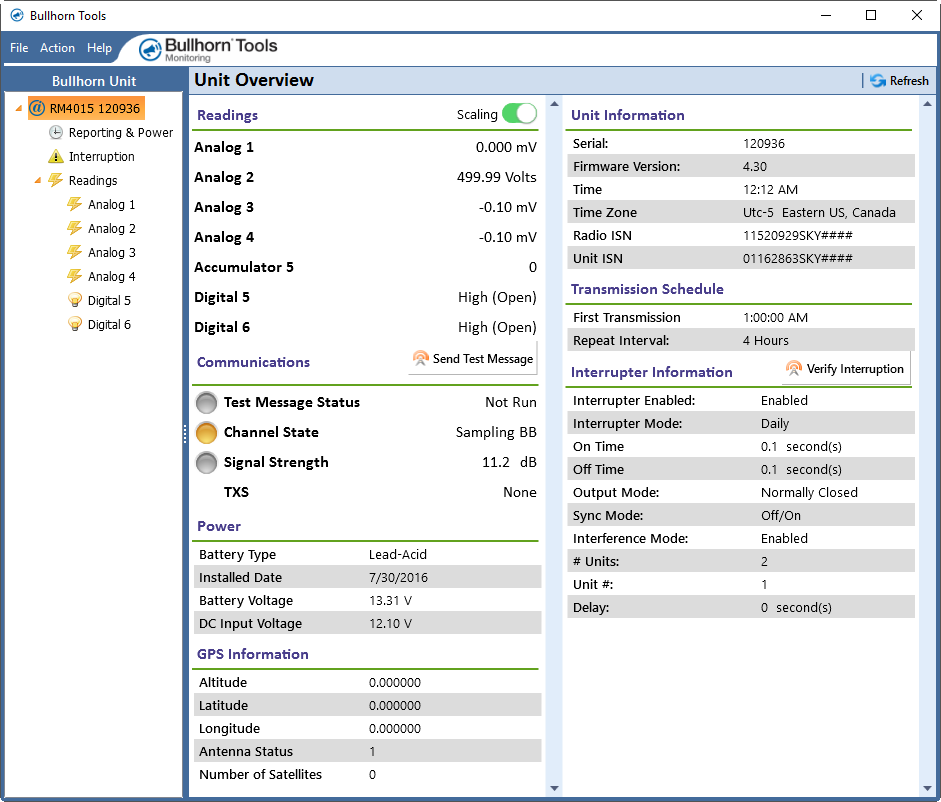Click the Test Message Status indicator light
Screen dimensions: 941x802
click(206, 403)
